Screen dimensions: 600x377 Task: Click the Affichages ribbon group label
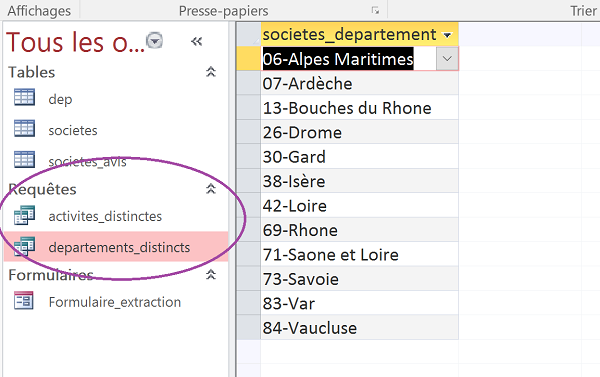pyautogui.click(x=39, y=11)
